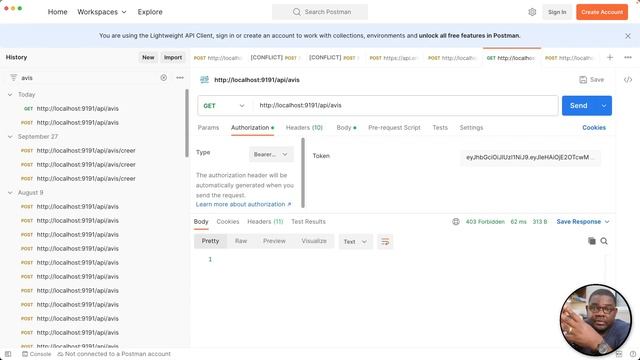Collapse the September 27 history group
This screenshot has width=640, height=360.
pyautogui.click(x=10, y=137)
